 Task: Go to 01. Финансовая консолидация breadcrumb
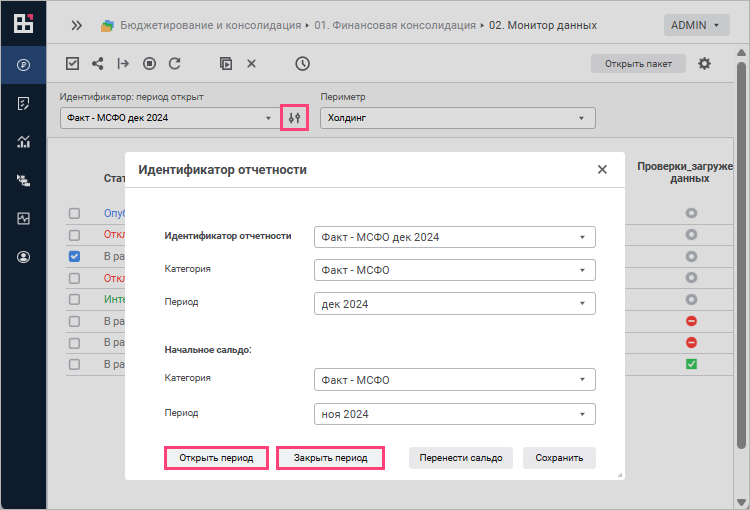coord(394,25)
